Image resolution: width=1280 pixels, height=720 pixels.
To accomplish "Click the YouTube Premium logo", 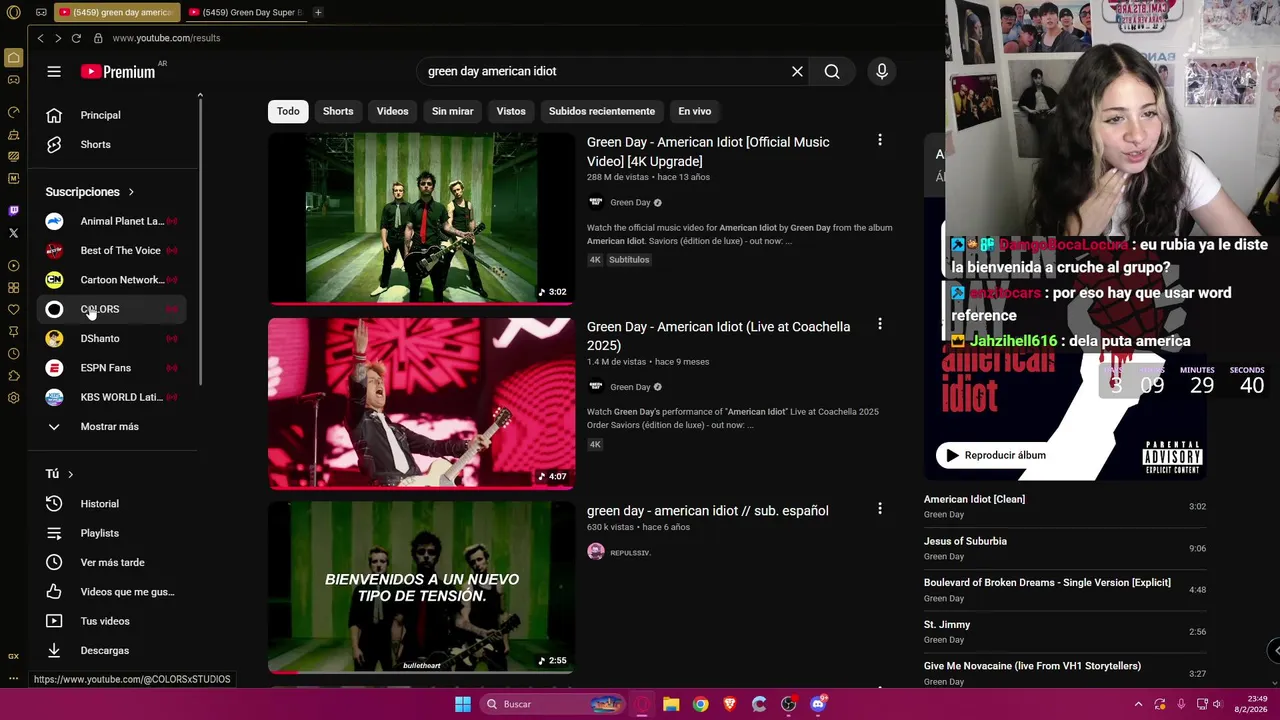I will [x=118, y=71].
